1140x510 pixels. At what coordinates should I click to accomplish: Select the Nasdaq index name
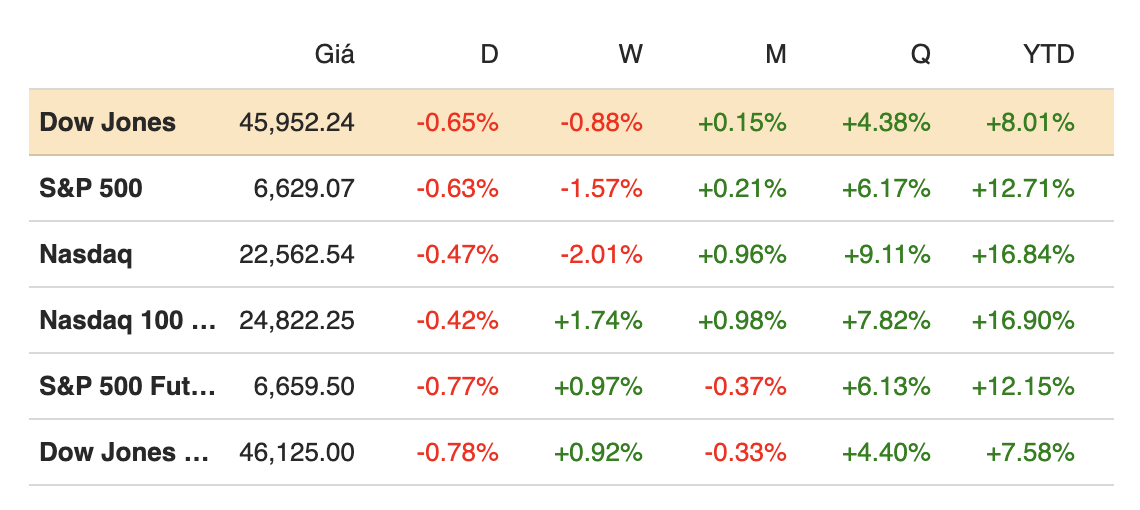pyautogui.click(x=86, y=254)
